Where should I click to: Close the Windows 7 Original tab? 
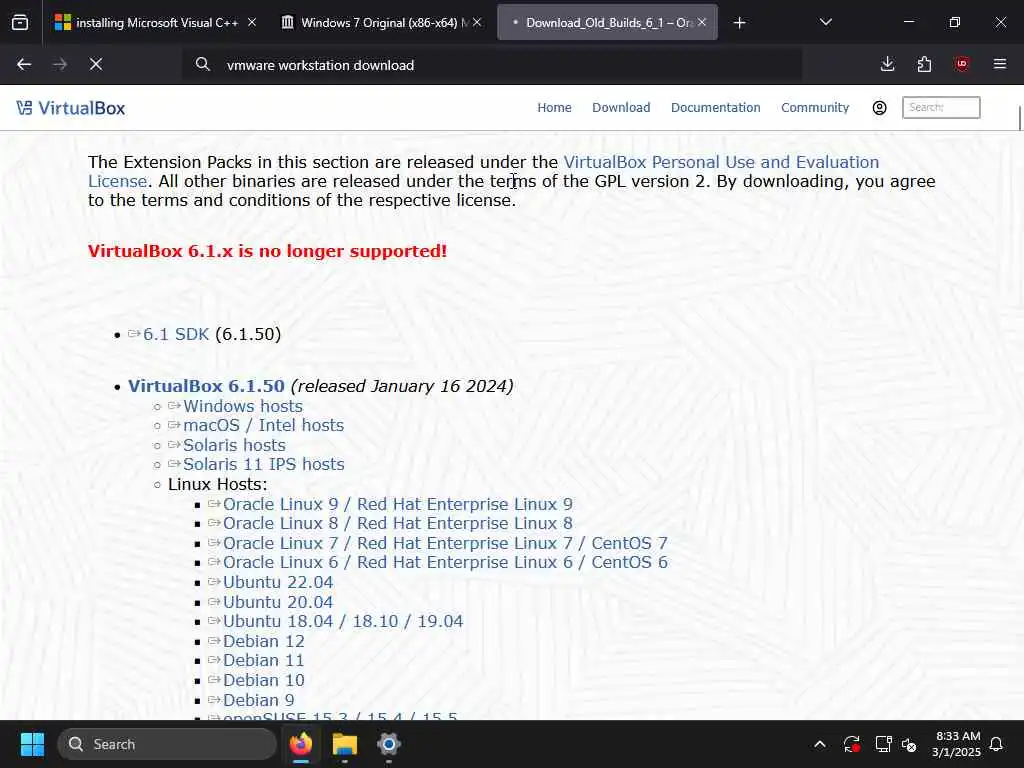(477, 22)
